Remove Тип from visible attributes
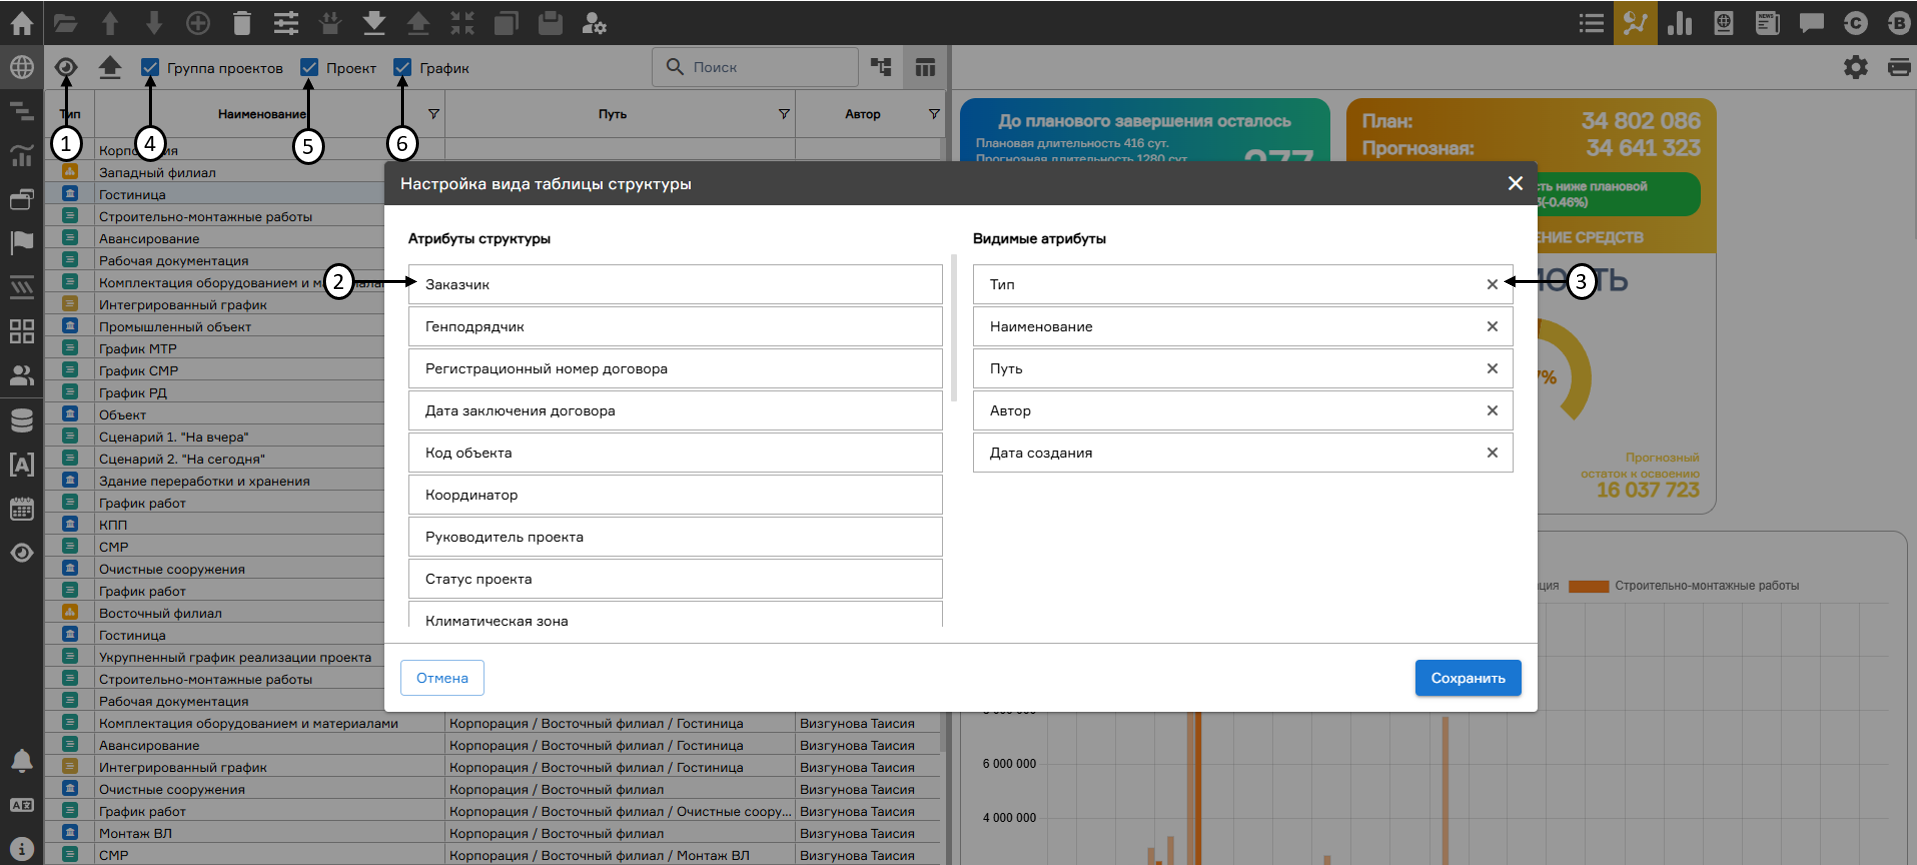 coord(1492,284)
